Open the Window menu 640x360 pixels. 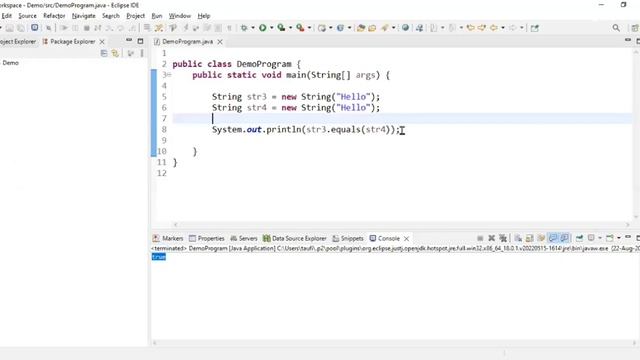[180, 16]
